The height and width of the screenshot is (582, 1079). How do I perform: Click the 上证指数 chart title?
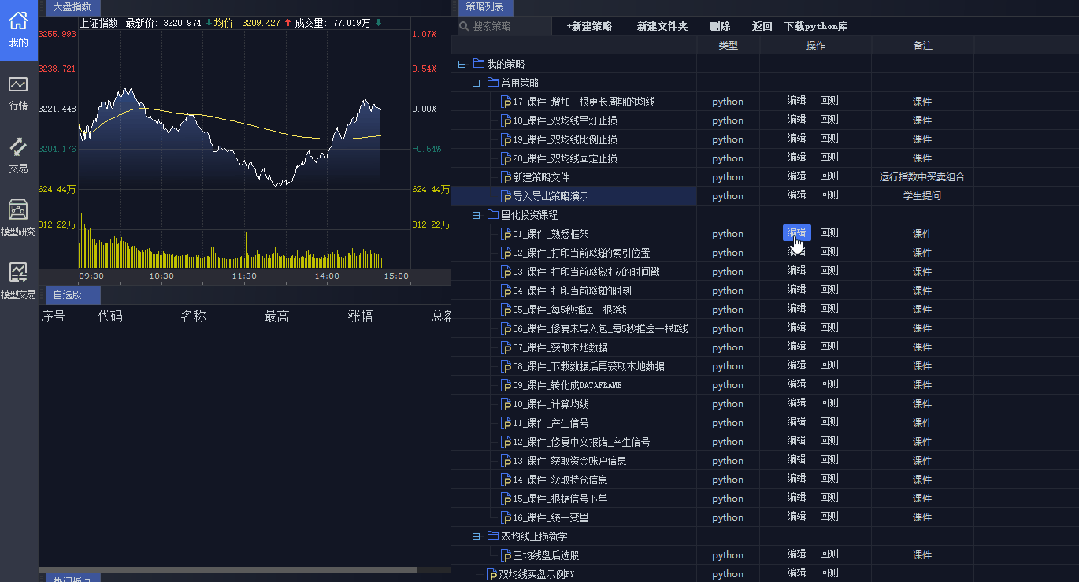pos(98,23)
